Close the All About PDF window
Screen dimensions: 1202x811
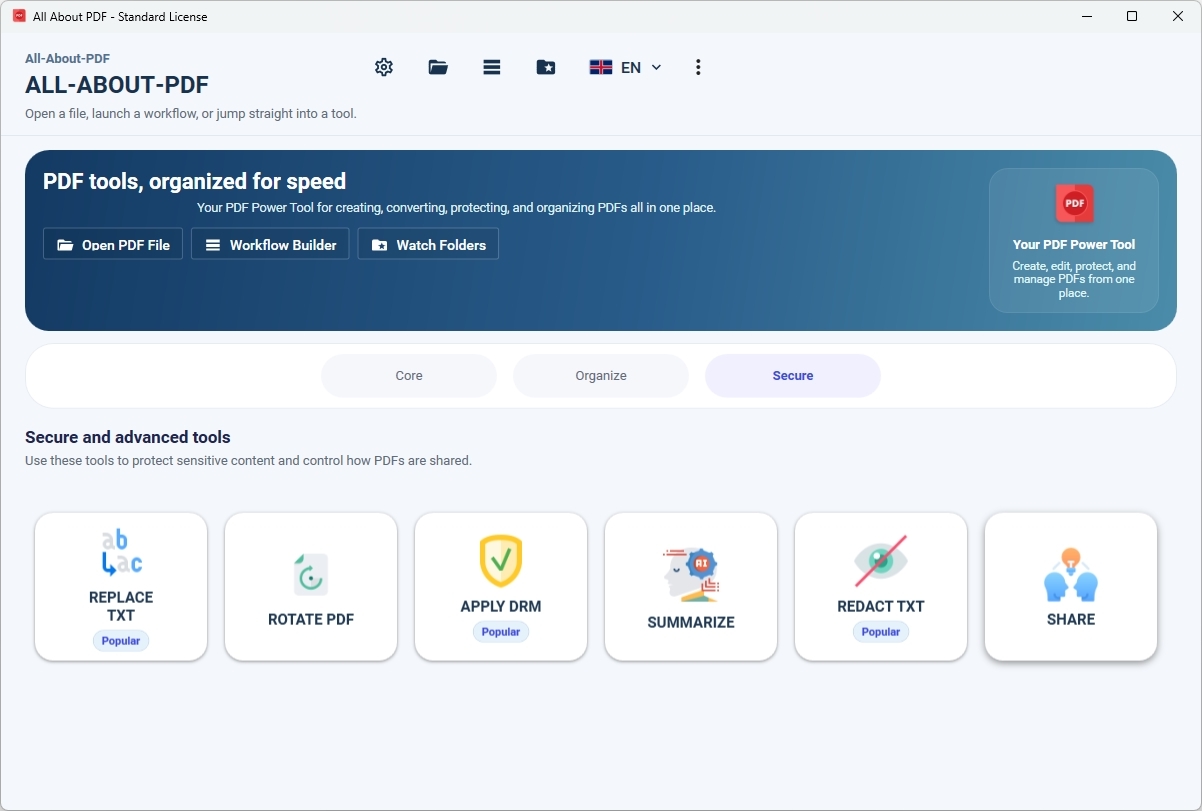click(x=1178, y=16)
